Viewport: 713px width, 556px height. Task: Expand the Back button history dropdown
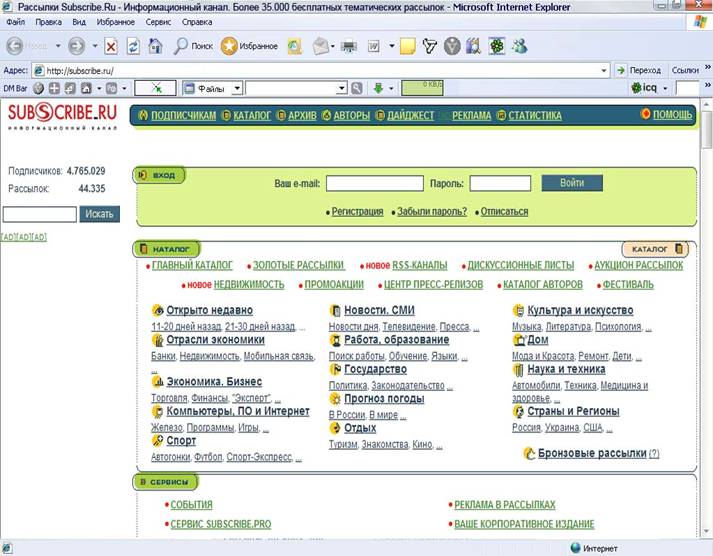[x=58, y=46]
